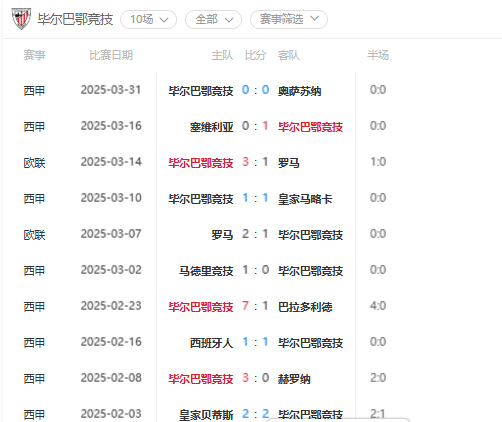502x422 pixels.
Task: Click the 比赛日期 column header
Action: click(x=111, y=55)
